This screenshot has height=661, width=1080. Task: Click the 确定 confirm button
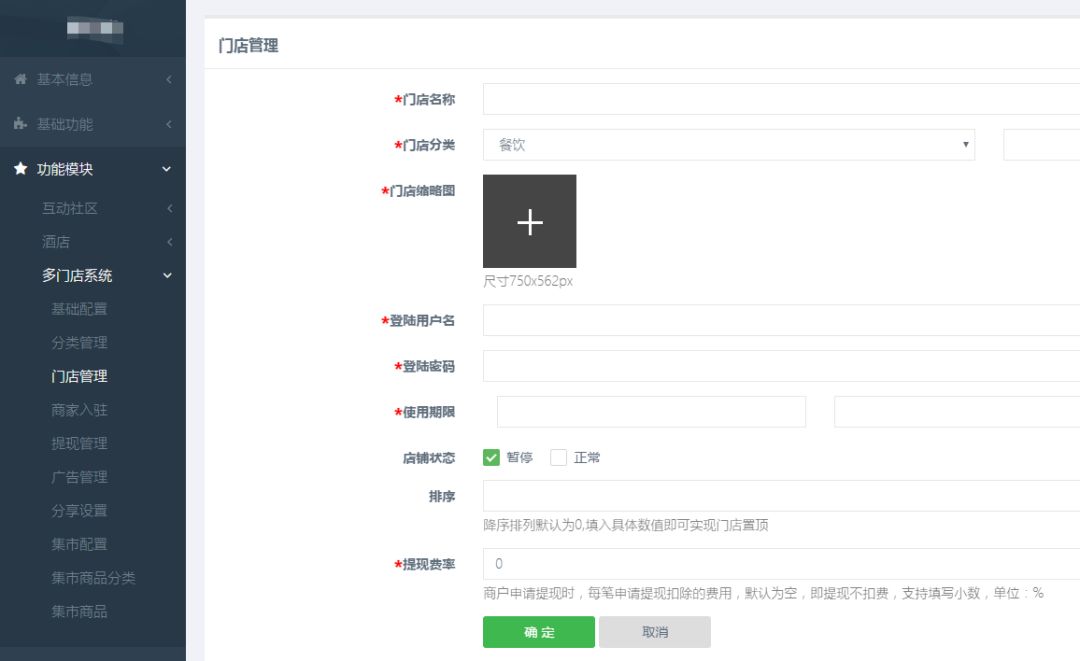click(x=538, y=631)
